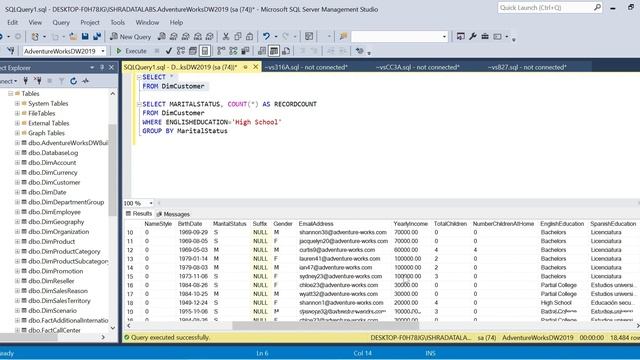640x360 pixels.
Task: Expand the System Tables node
Action: 17,103
